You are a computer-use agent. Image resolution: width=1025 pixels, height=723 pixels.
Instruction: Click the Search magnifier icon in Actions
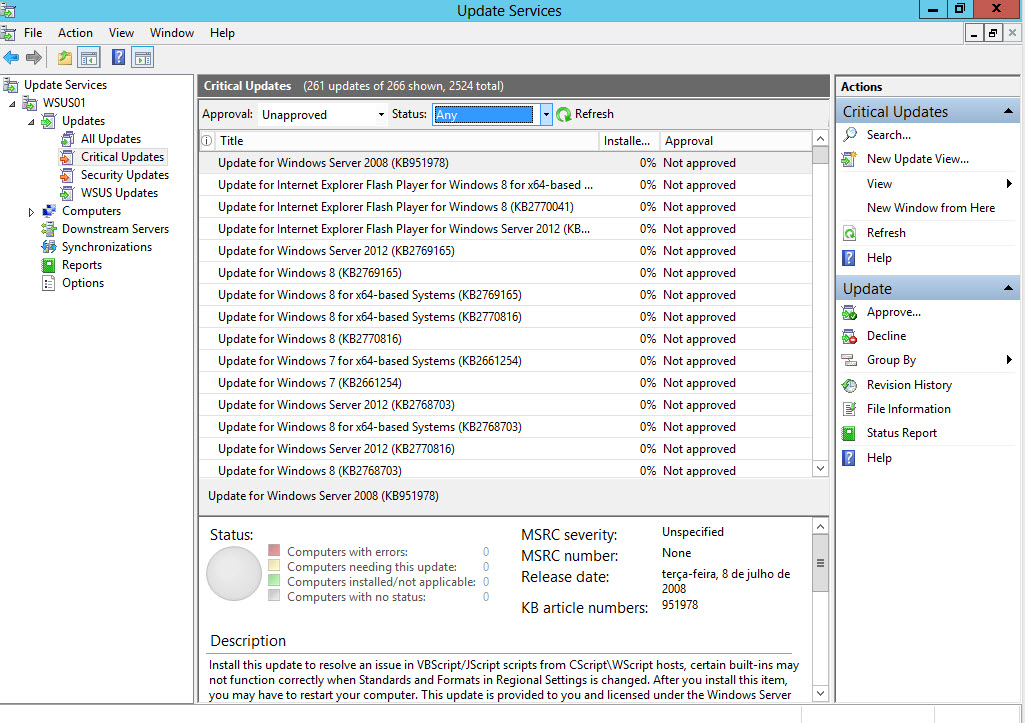tap(850, 135)
